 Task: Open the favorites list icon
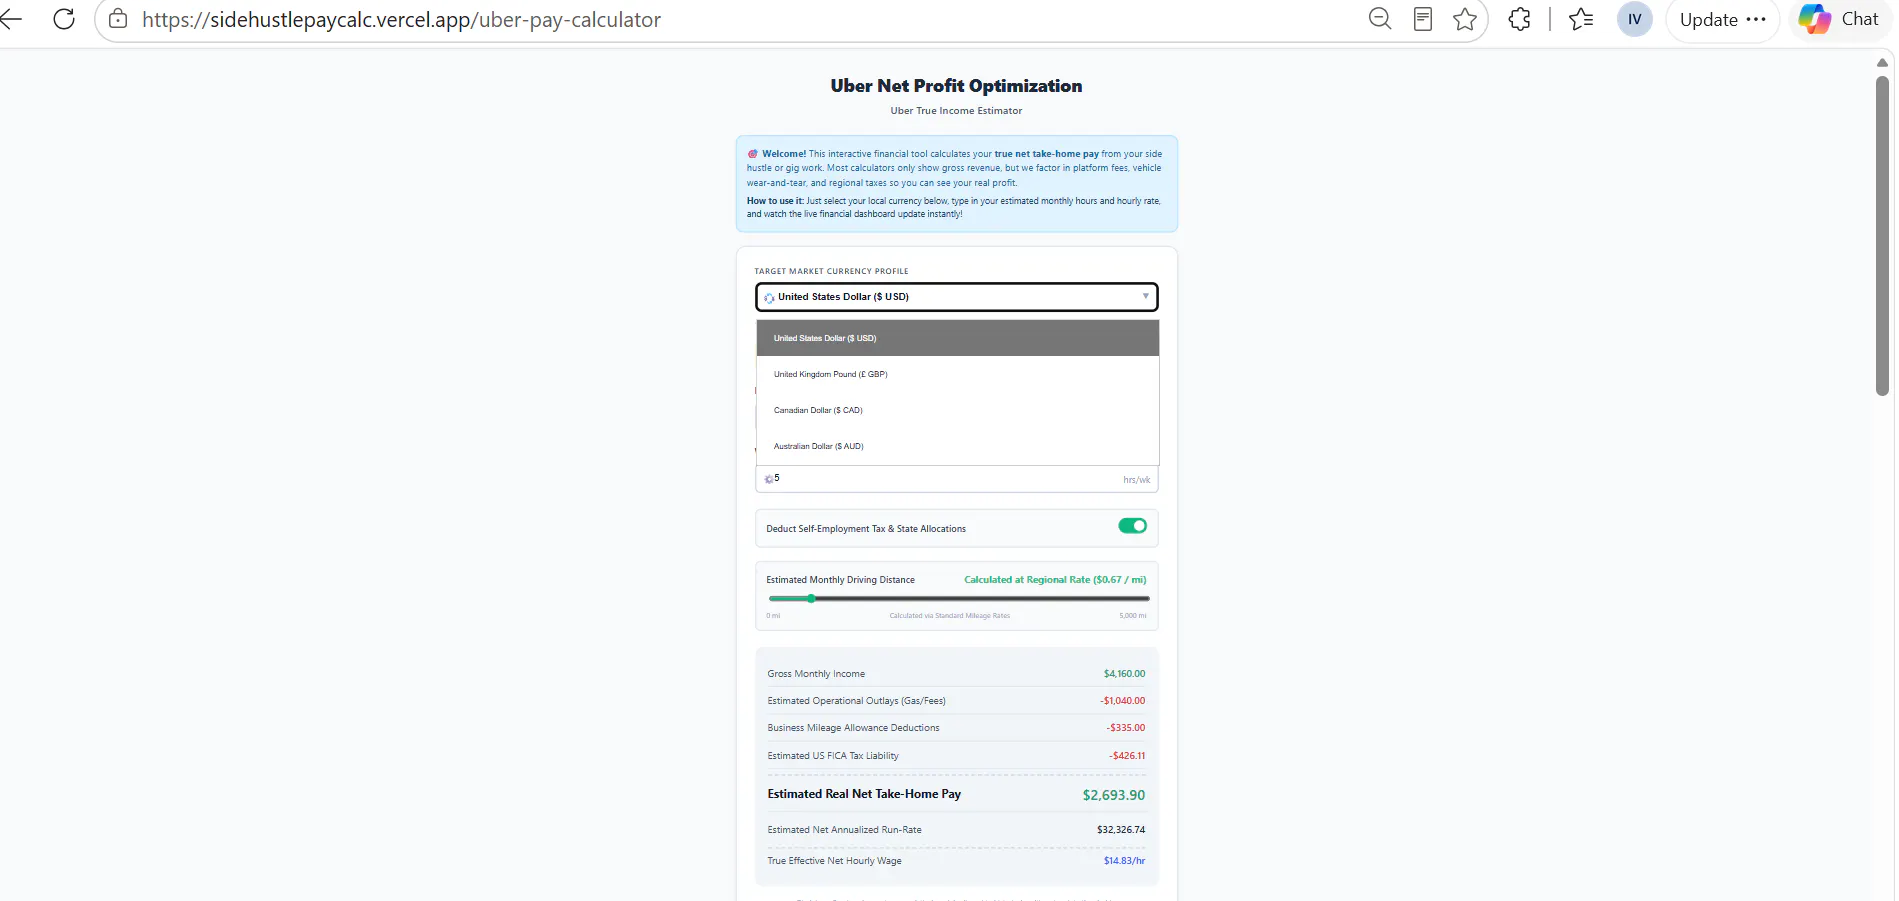[1582, 19]
